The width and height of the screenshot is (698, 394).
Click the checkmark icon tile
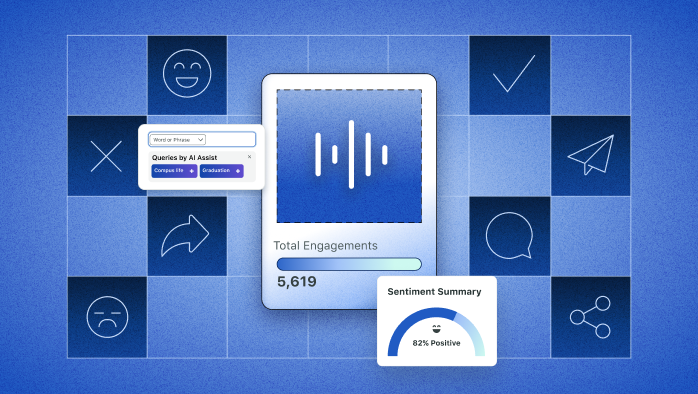(510, 75)
